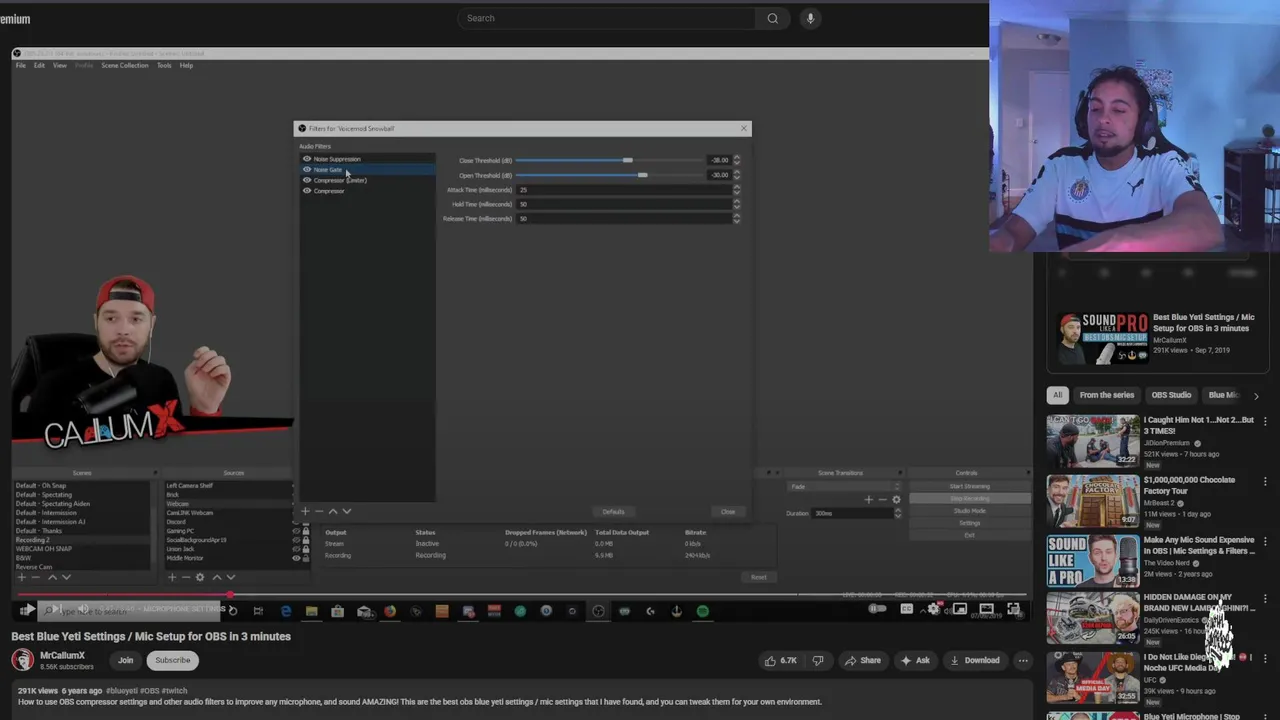Screen dimensions: 1280x720
Task: Like the video with thumbs up
Action: [x=781, y=660]
